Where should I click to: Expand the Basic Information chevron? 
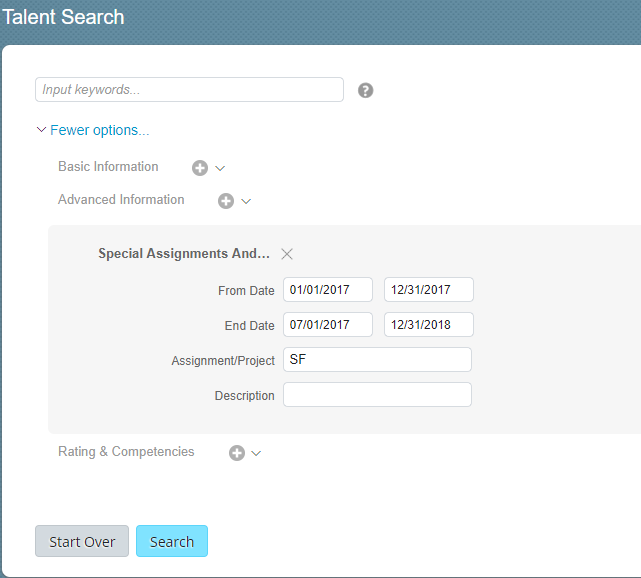[x=220, y=168]
